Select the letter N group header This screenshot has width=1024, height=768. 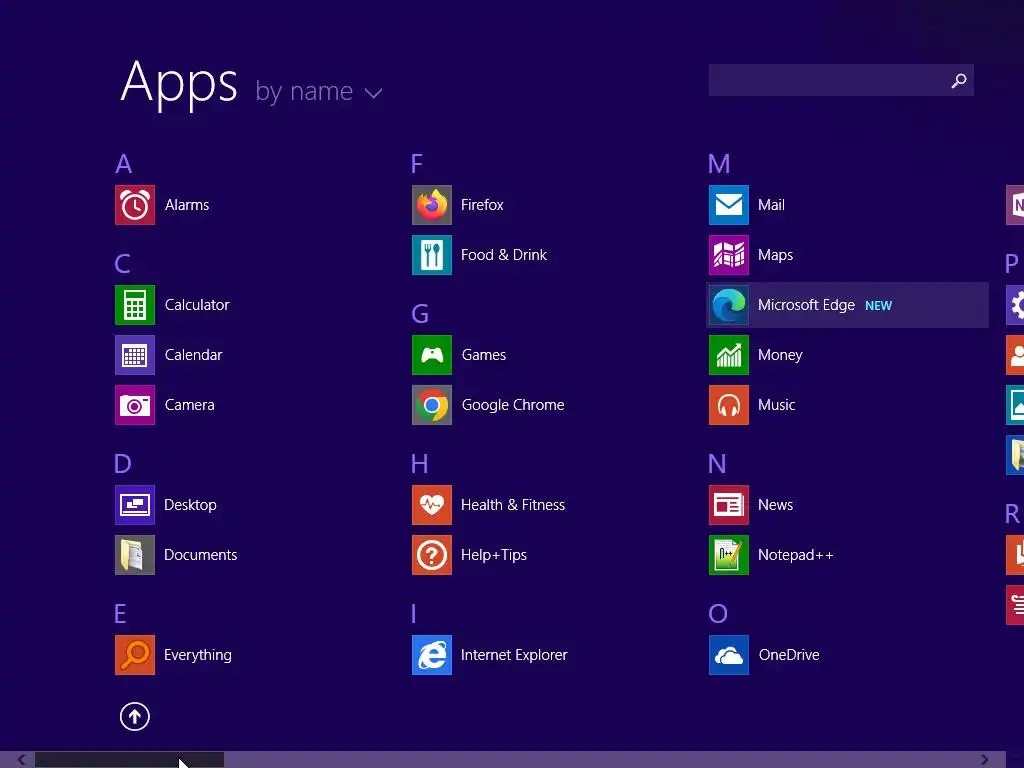(717, 464)
